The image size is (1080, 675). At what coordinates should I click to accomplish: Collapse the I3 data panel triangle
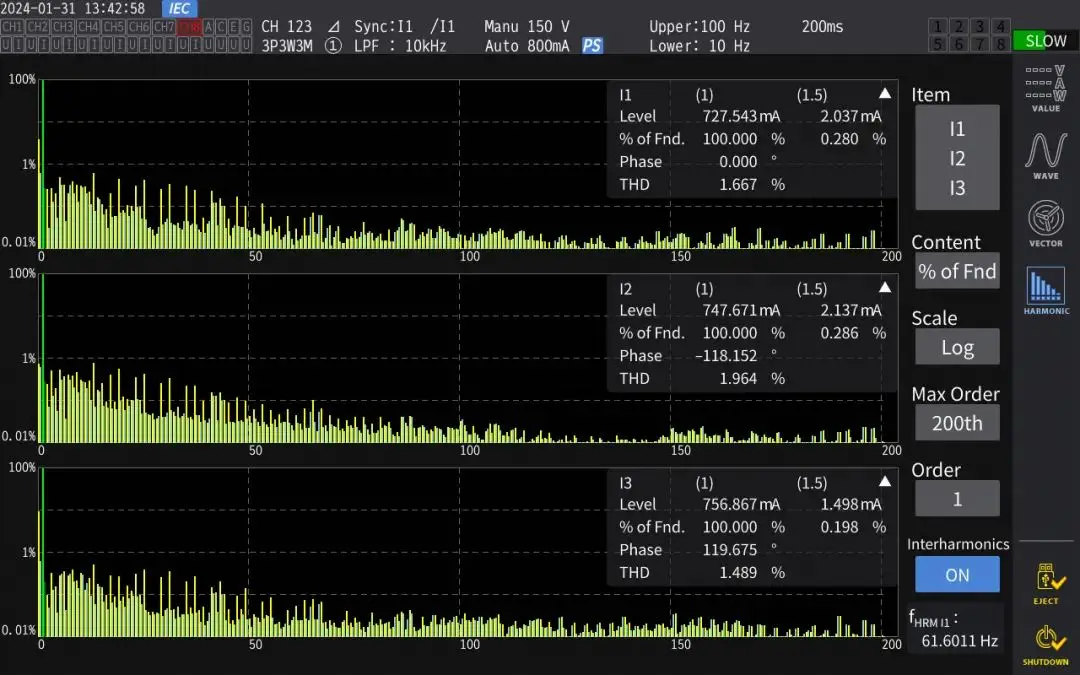(x=884, y=482)
